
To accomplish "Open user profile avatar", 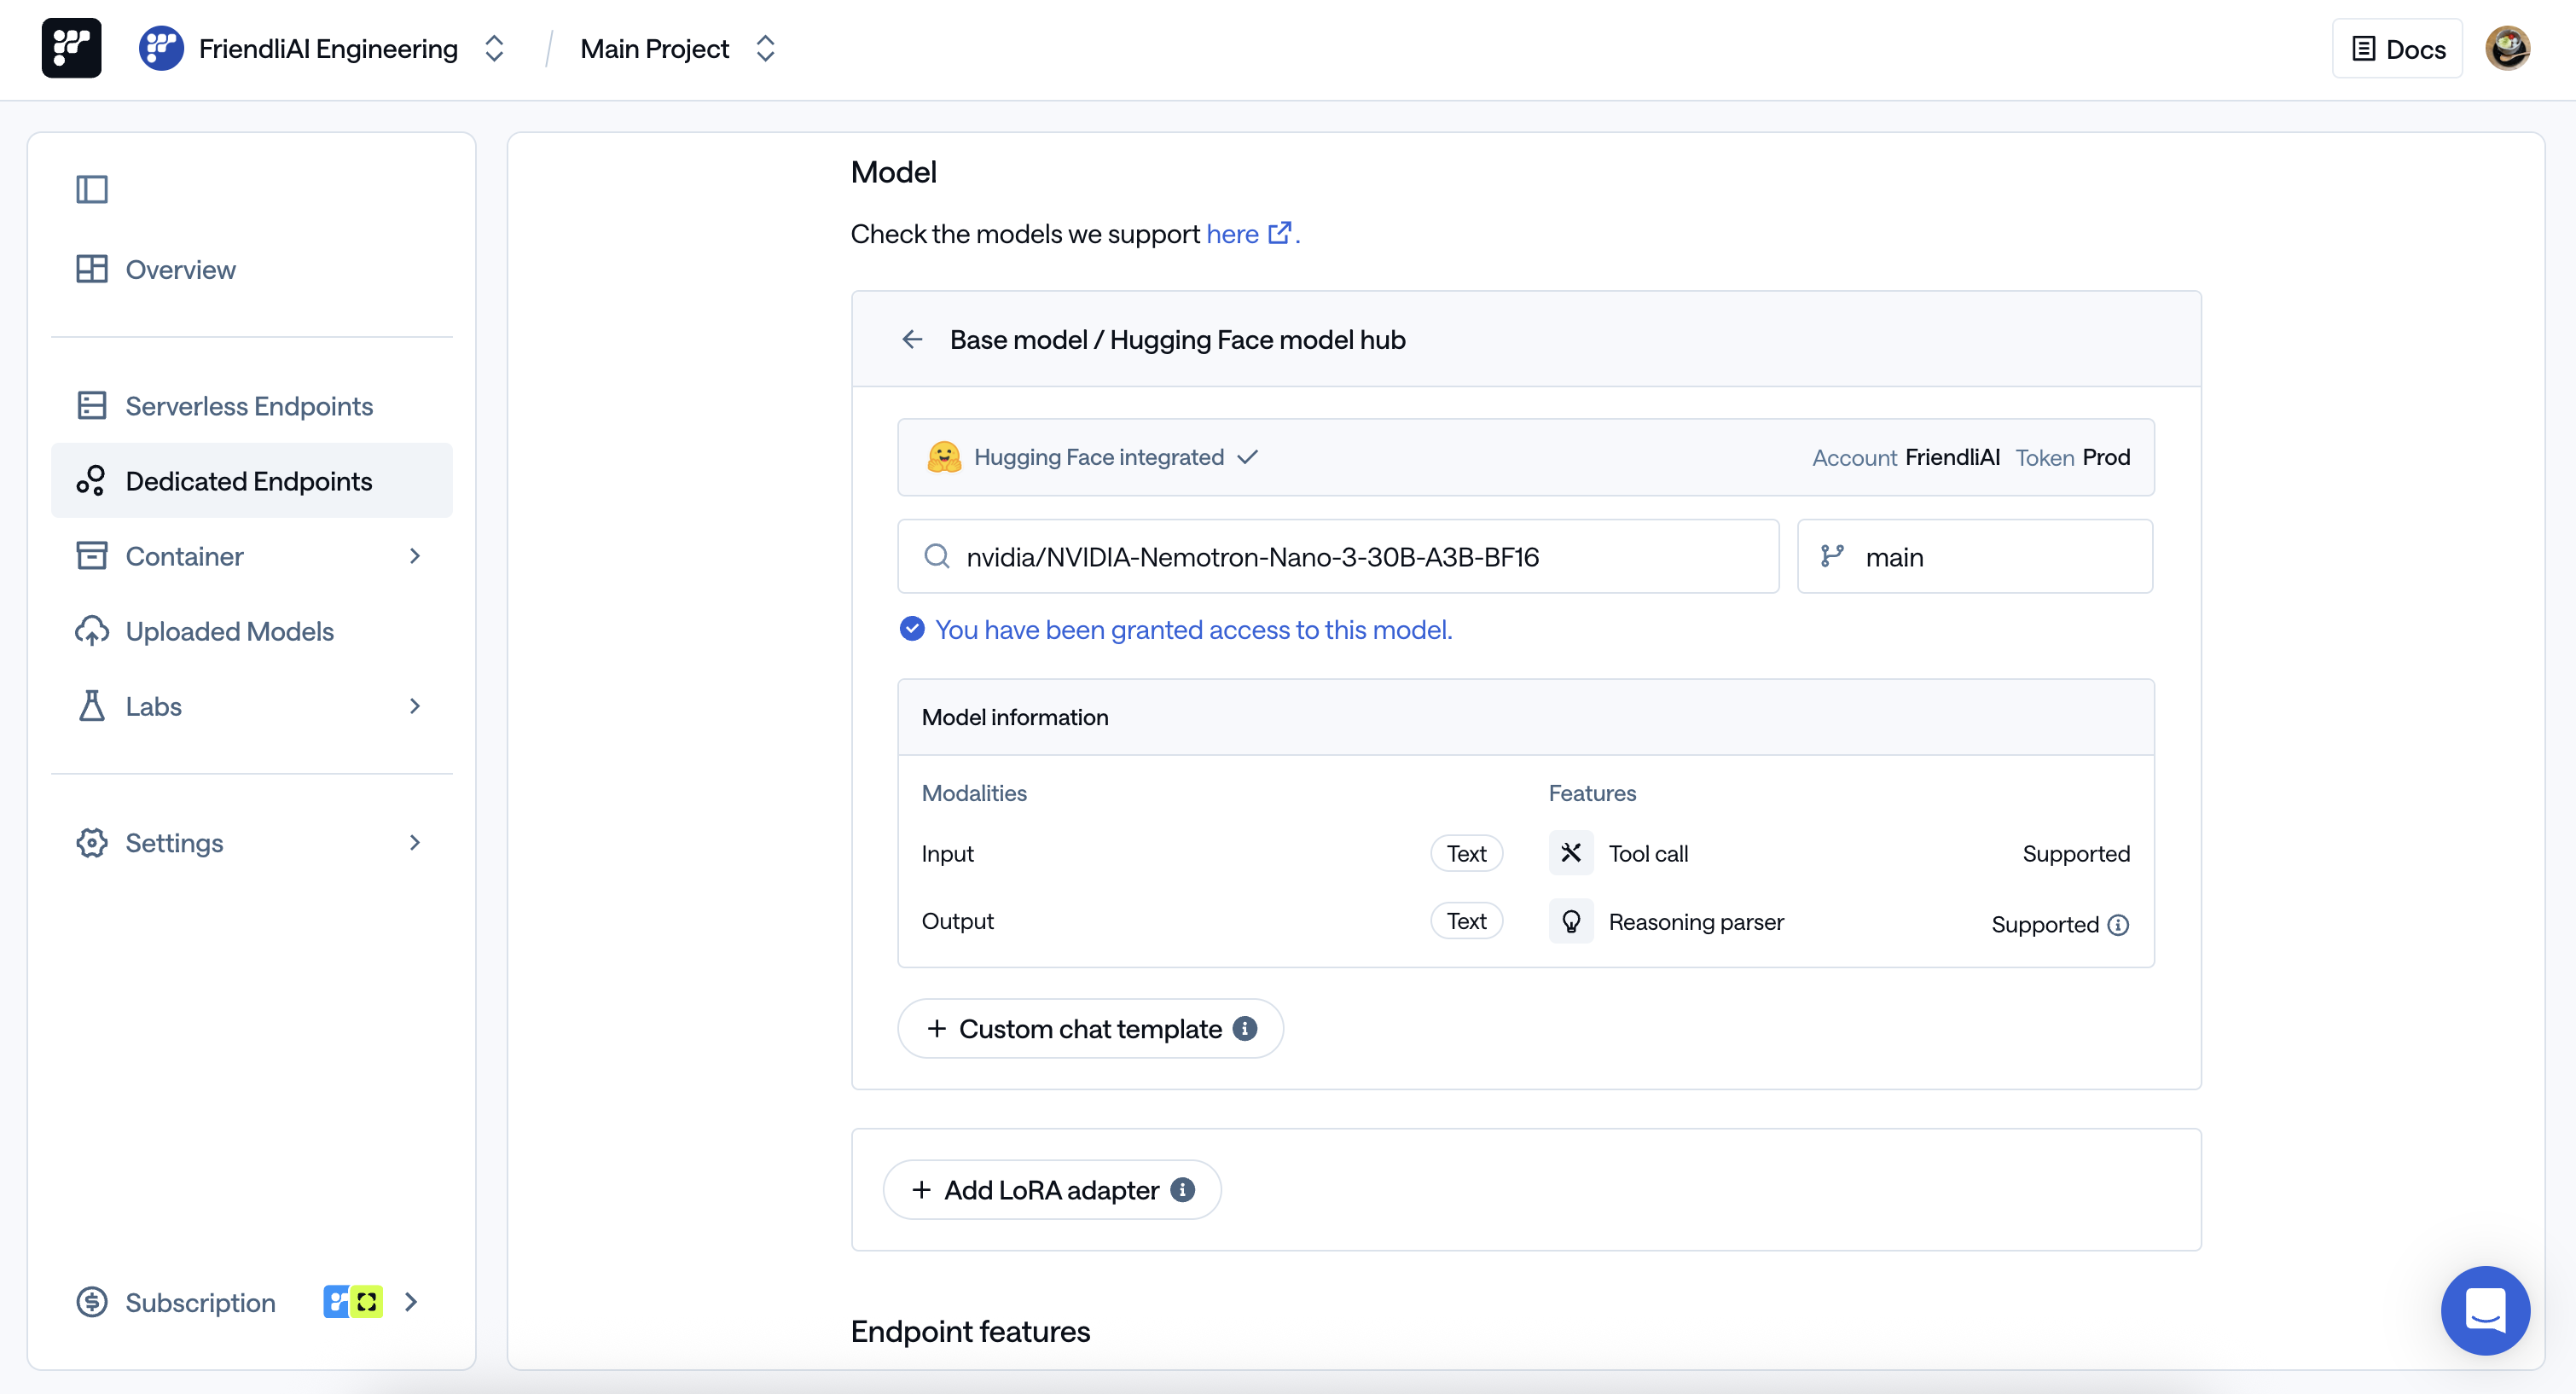I will [x=2507, y=48].
